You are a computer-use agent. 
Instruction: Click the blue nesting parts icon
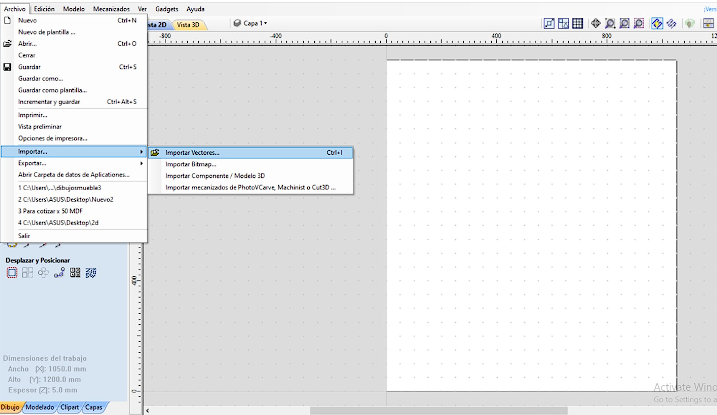tap(91, 273)
